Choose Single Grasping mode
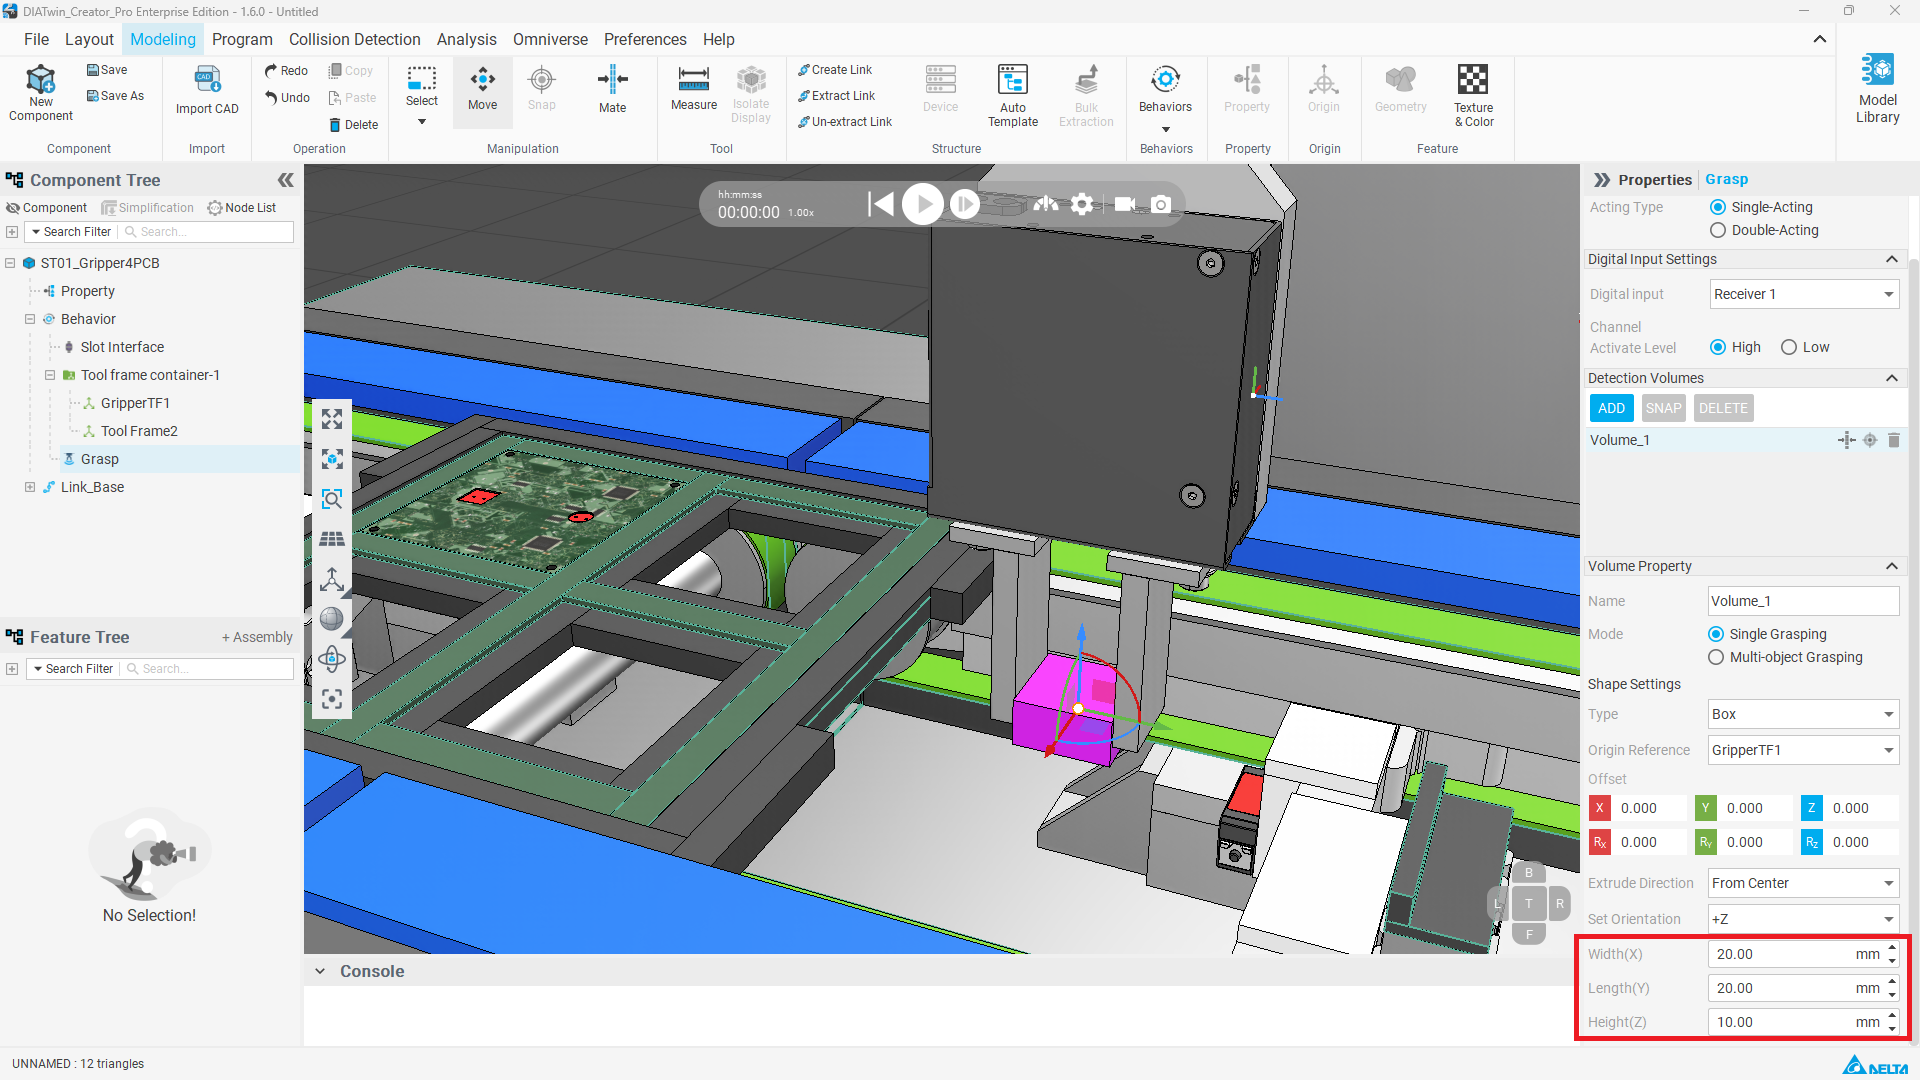The height and width of the screenshot is (1080, 1920). click(1767, 634)
